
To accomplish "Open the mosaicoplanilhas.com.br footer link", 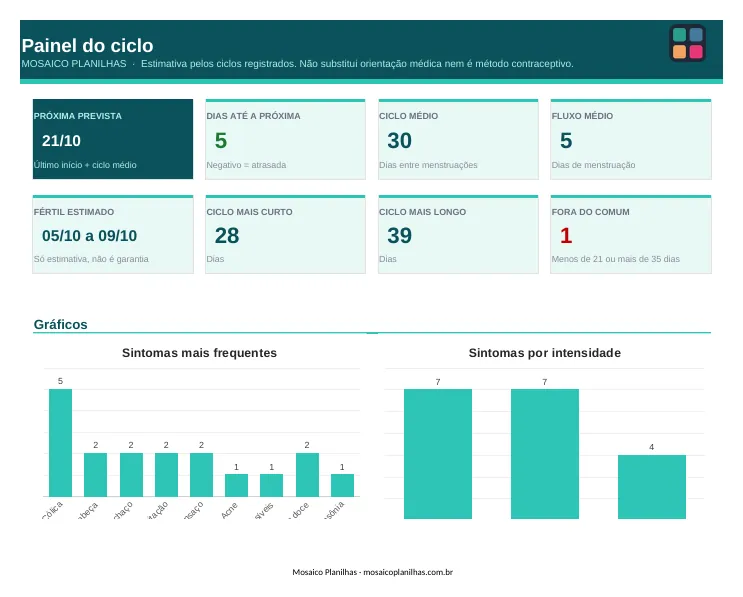I will coord(408,572).
